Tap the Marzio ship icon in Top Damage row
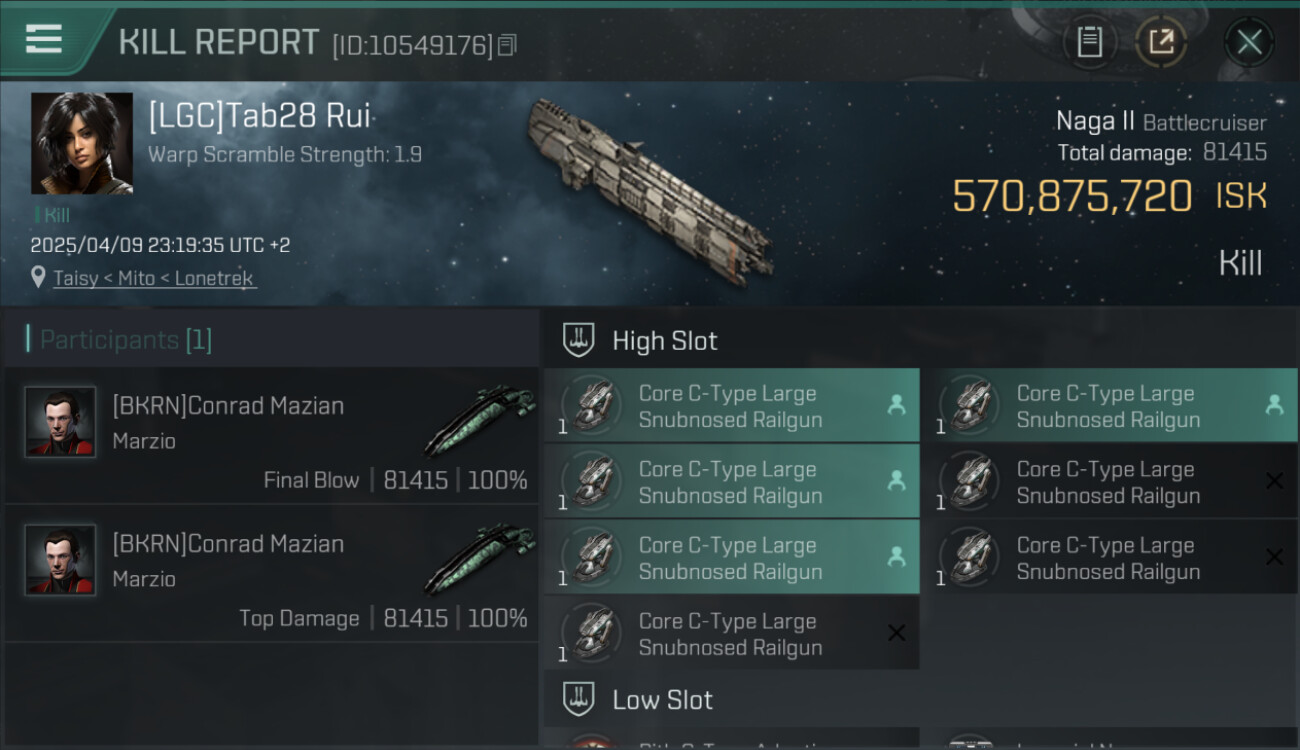1300x750 pixels. (x=480, y=561)
